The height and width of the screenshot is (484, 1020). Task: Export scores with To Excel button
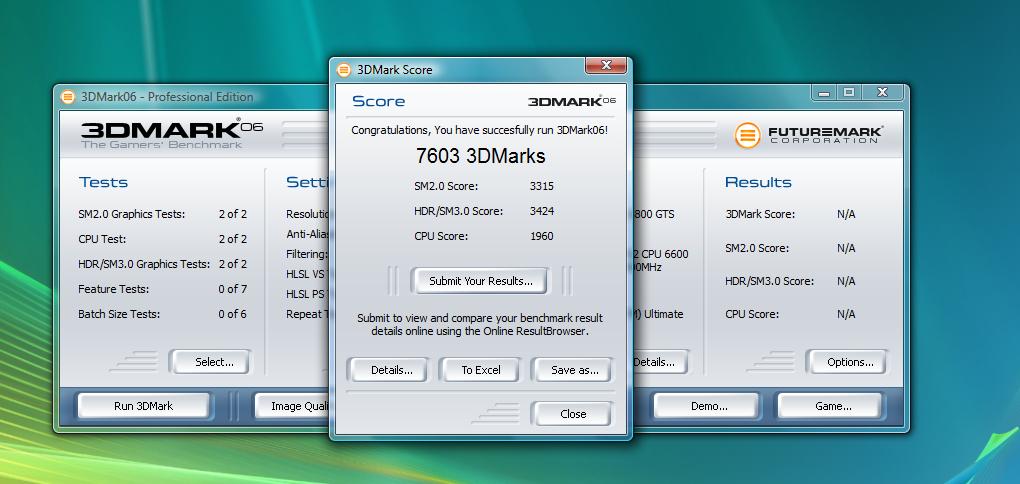click(481, 370)
